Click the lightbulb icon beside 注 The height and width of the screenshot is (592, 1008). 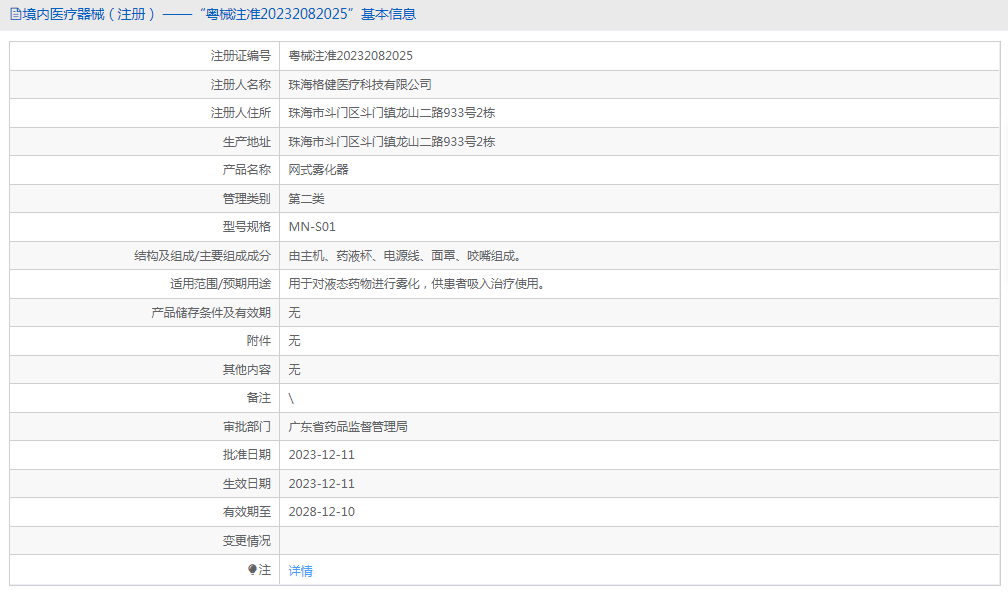[252, 570]
